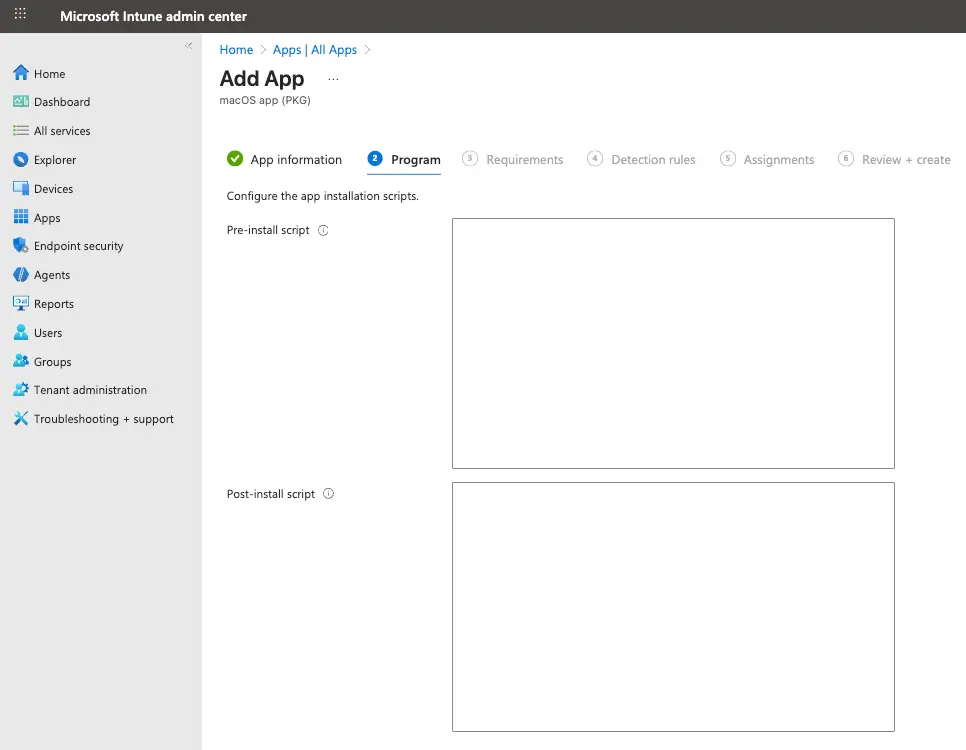966x750 pixels.
Task: Open Devices via its sidebar icon
Action: (21, 189)
